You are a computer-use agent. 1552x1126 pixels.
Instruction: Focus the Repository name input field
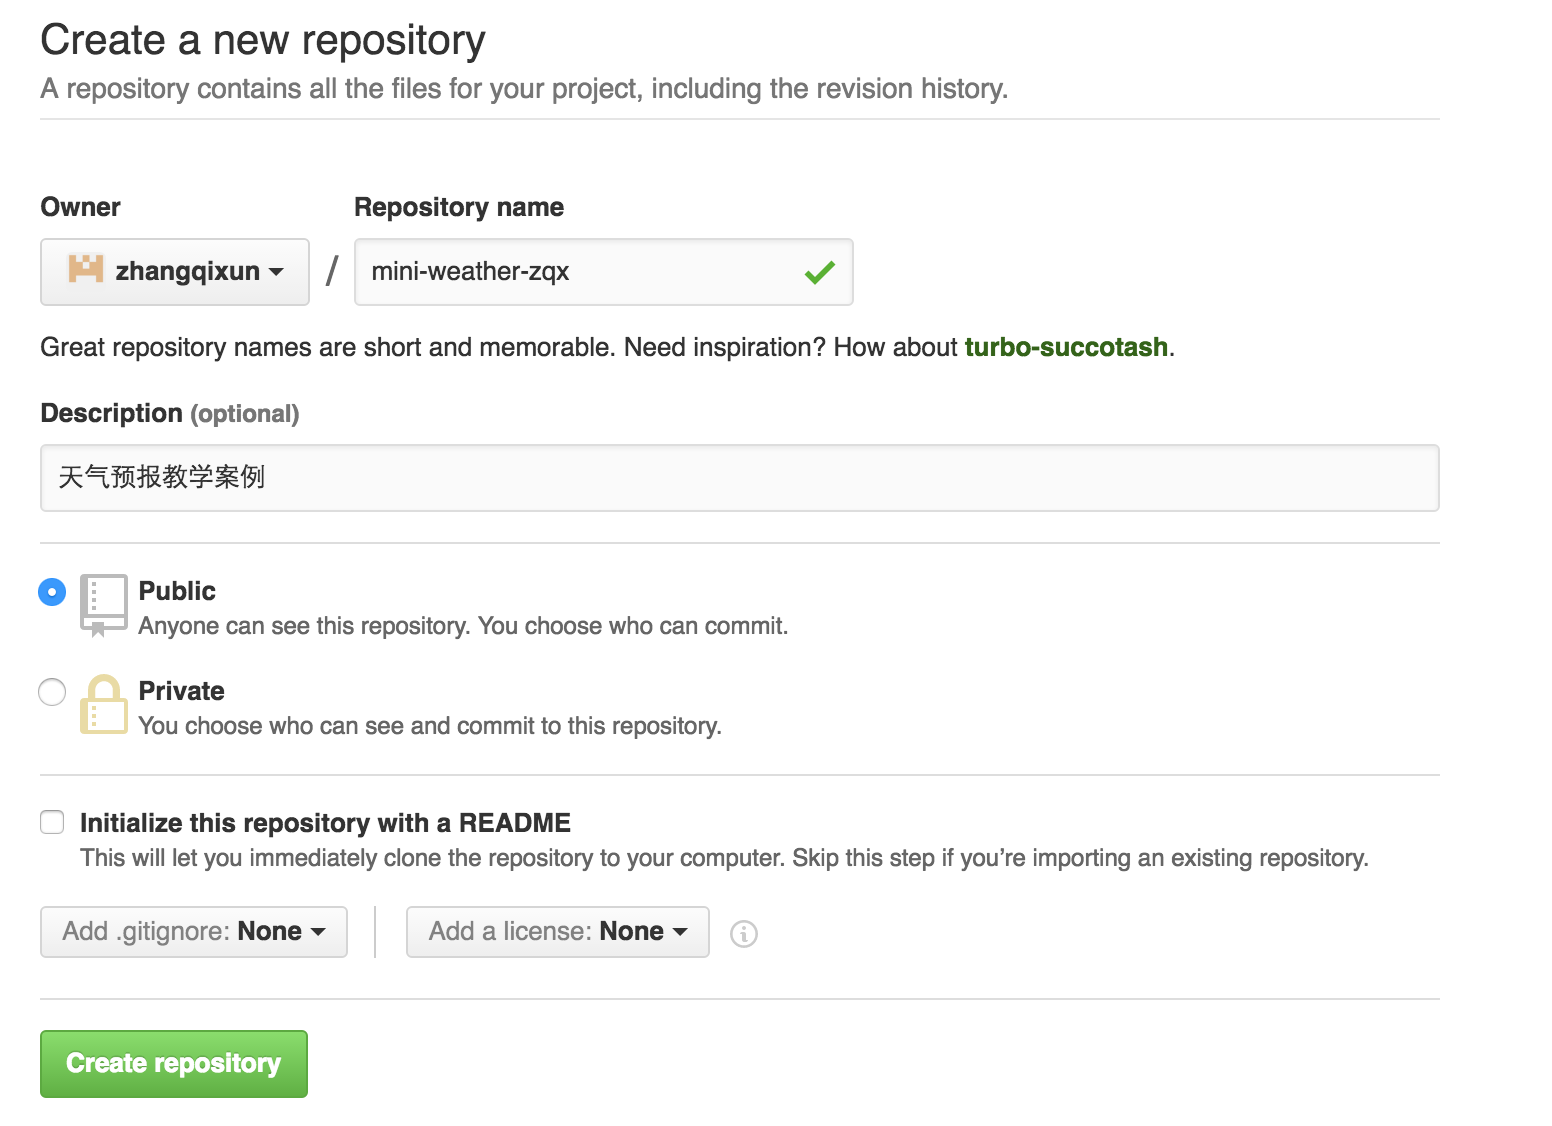coord(603,271)
